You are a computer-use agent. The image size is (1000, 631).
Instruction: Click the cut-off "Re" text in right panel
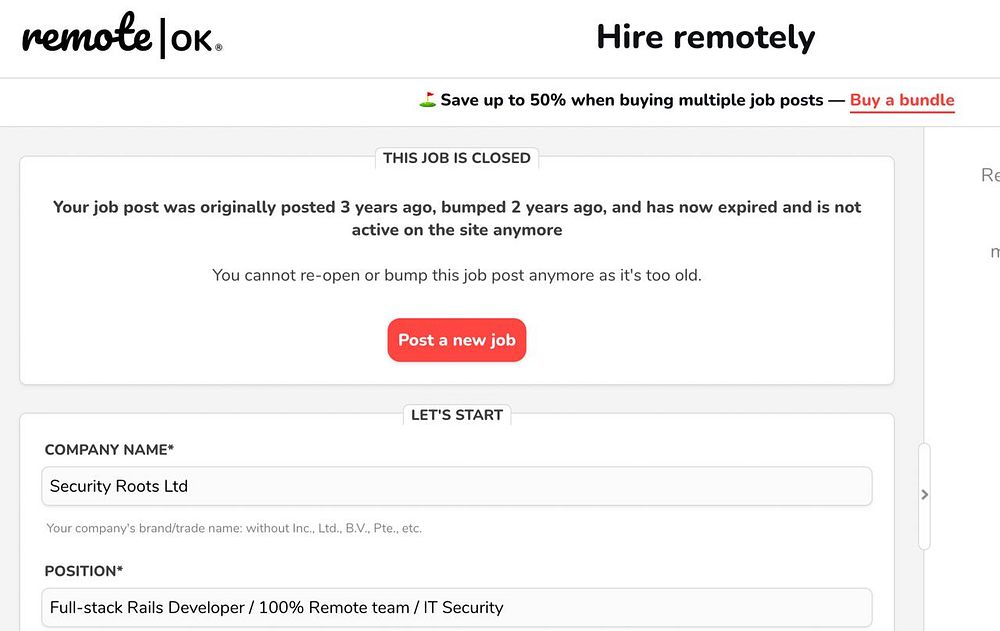pyautogui.click(x=990, y=176)
